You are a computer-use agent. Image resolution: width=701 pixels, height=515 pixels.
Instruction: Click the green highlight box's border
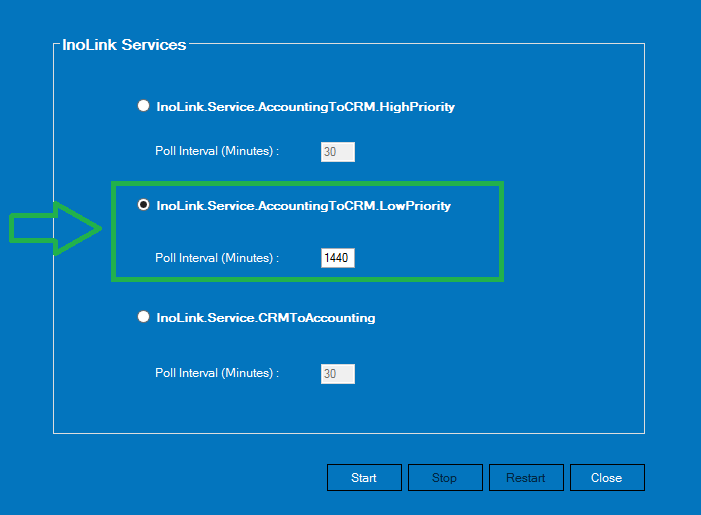(308, 183)
